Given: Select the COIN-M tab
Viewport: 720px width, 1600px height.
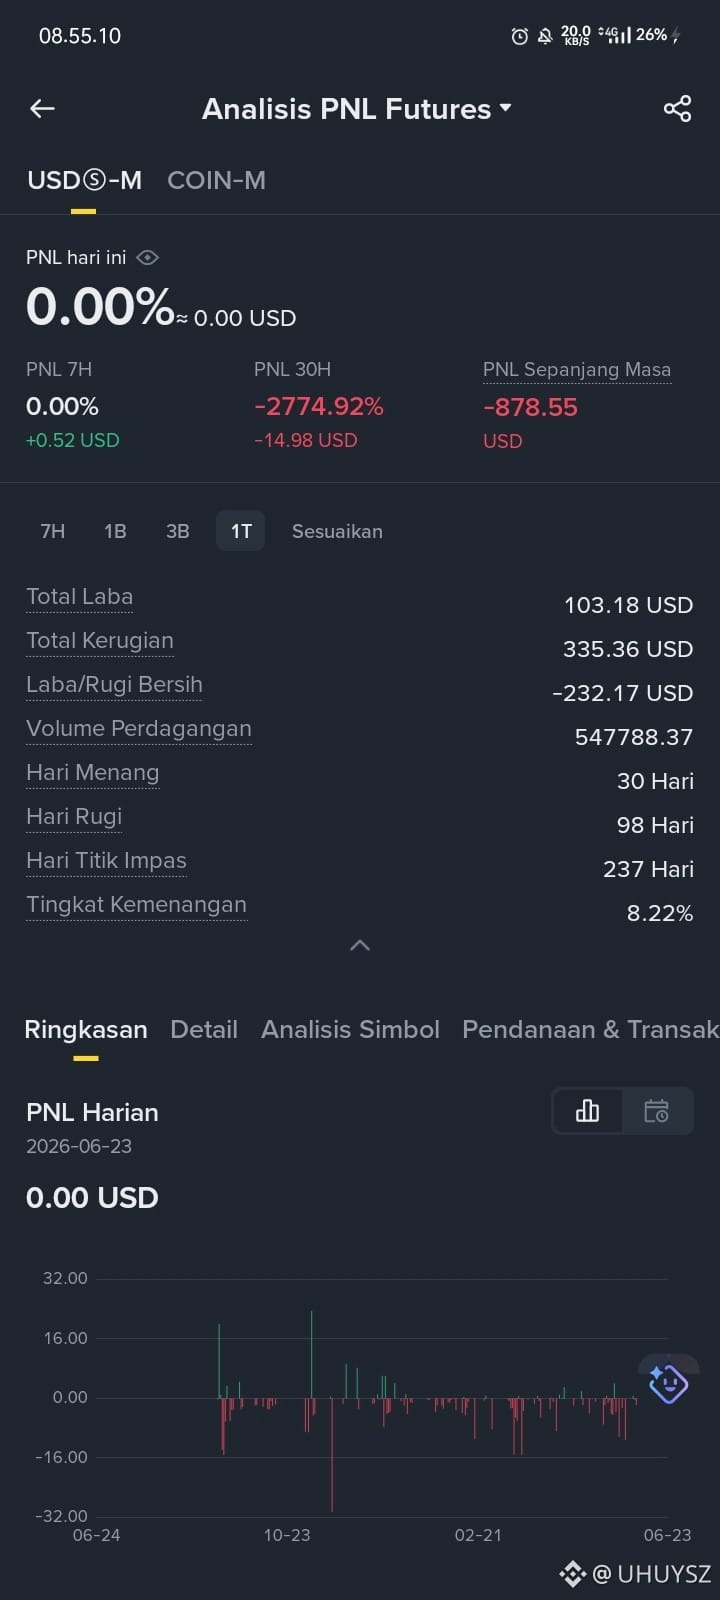Looking at the screenshot, I should pyautogui.click(x=216, y=180).
